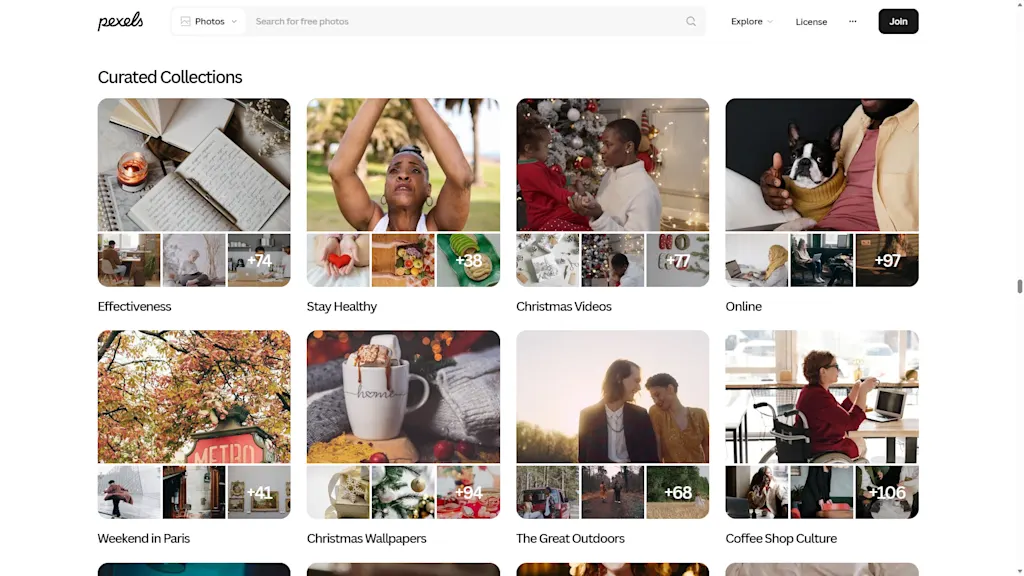The image size is (1024, 576).
Task: Click the +38 thumbnail in Stay Healthy
Action: pos(468,260)
